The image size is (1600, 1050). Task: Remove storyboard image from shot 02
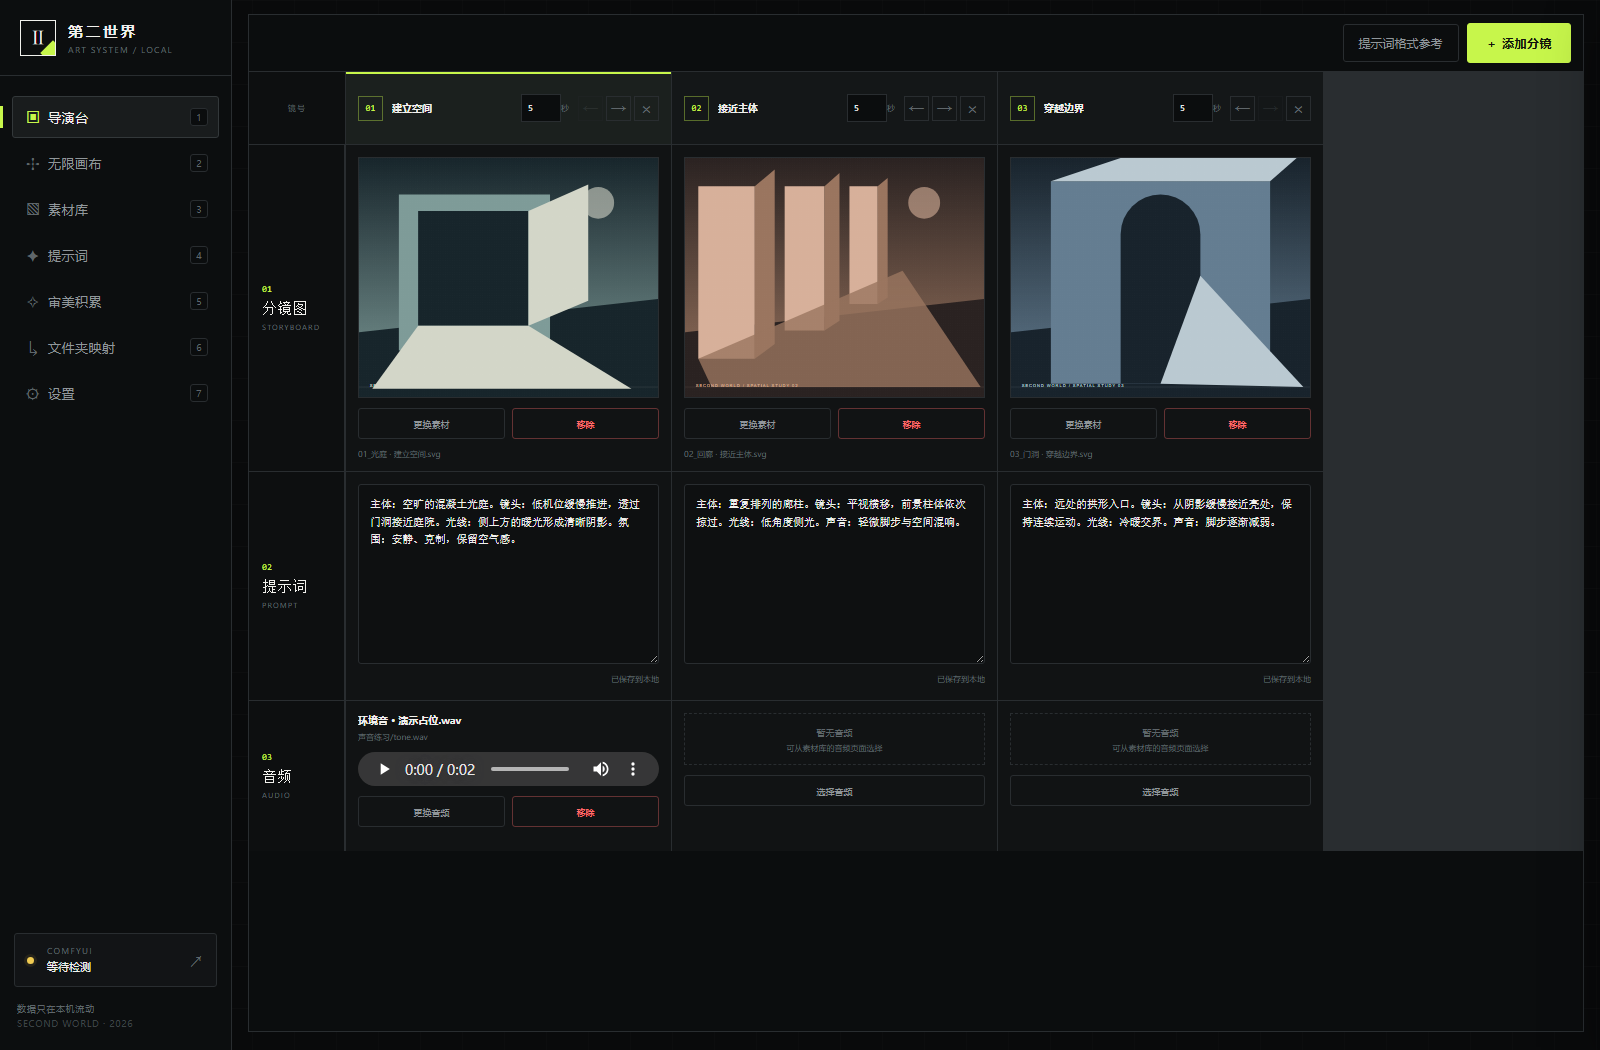pyautogui.click(x=911, y=424)
